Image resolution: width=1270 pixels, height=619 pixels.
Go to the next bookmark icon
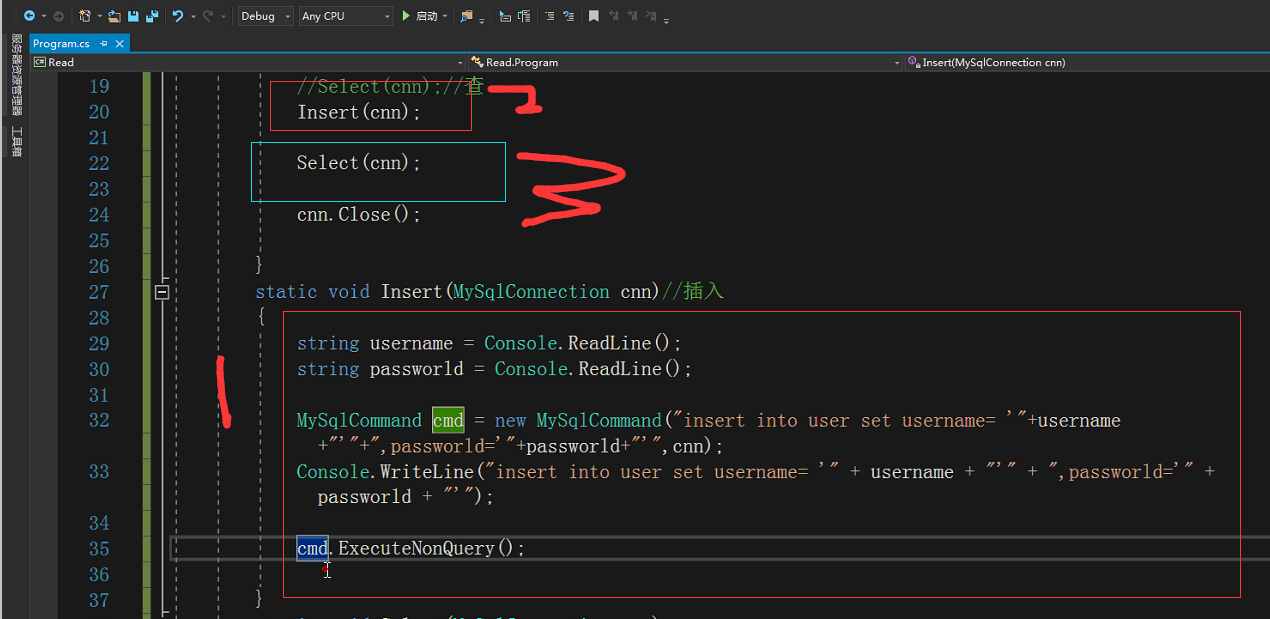click(x=632, y=16)
